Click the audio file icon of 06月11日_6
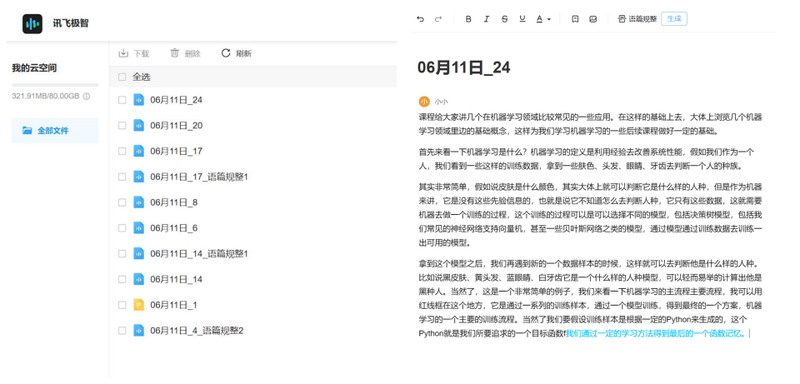800x384 pixels. (139, 228)
